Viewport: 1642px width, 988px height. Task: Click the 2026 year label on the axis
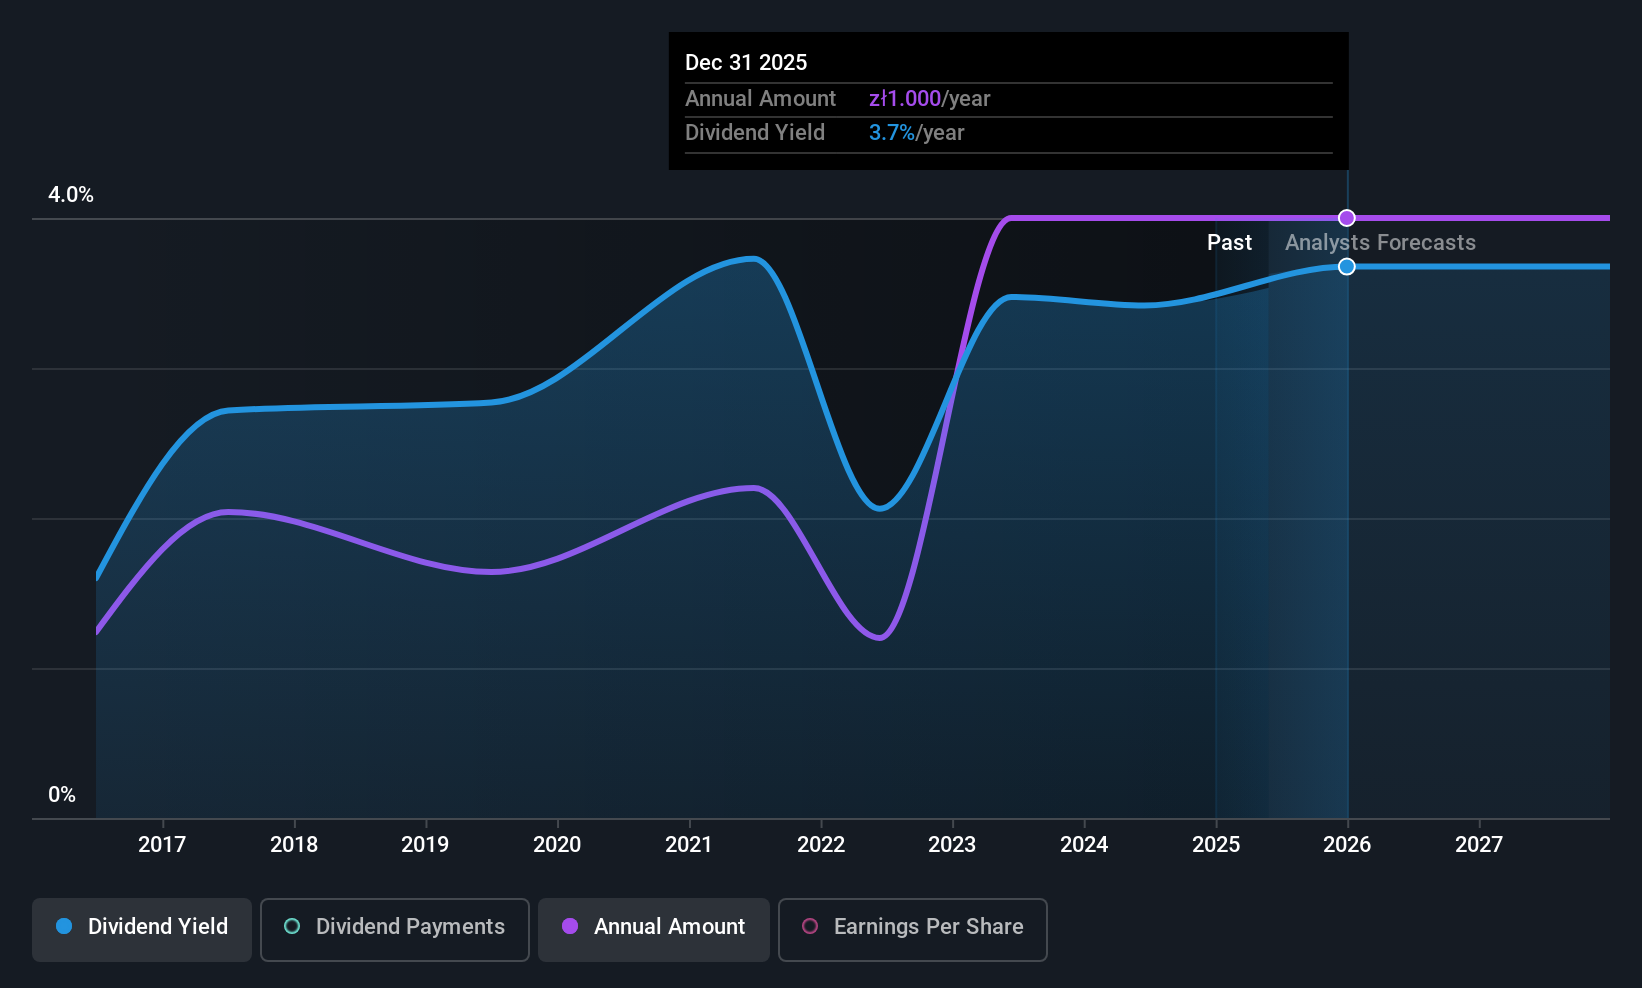pyautogui.click(x=1347, y=844)
